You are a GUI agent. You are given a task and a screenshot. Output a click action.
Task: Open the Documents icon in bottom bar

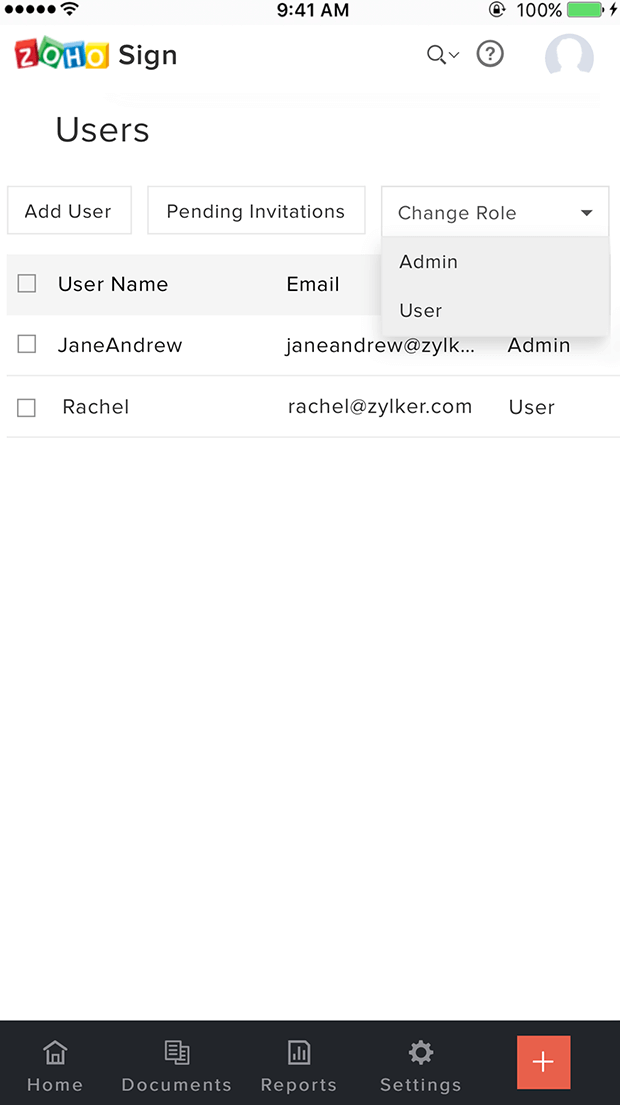[x=177, y=1053]
